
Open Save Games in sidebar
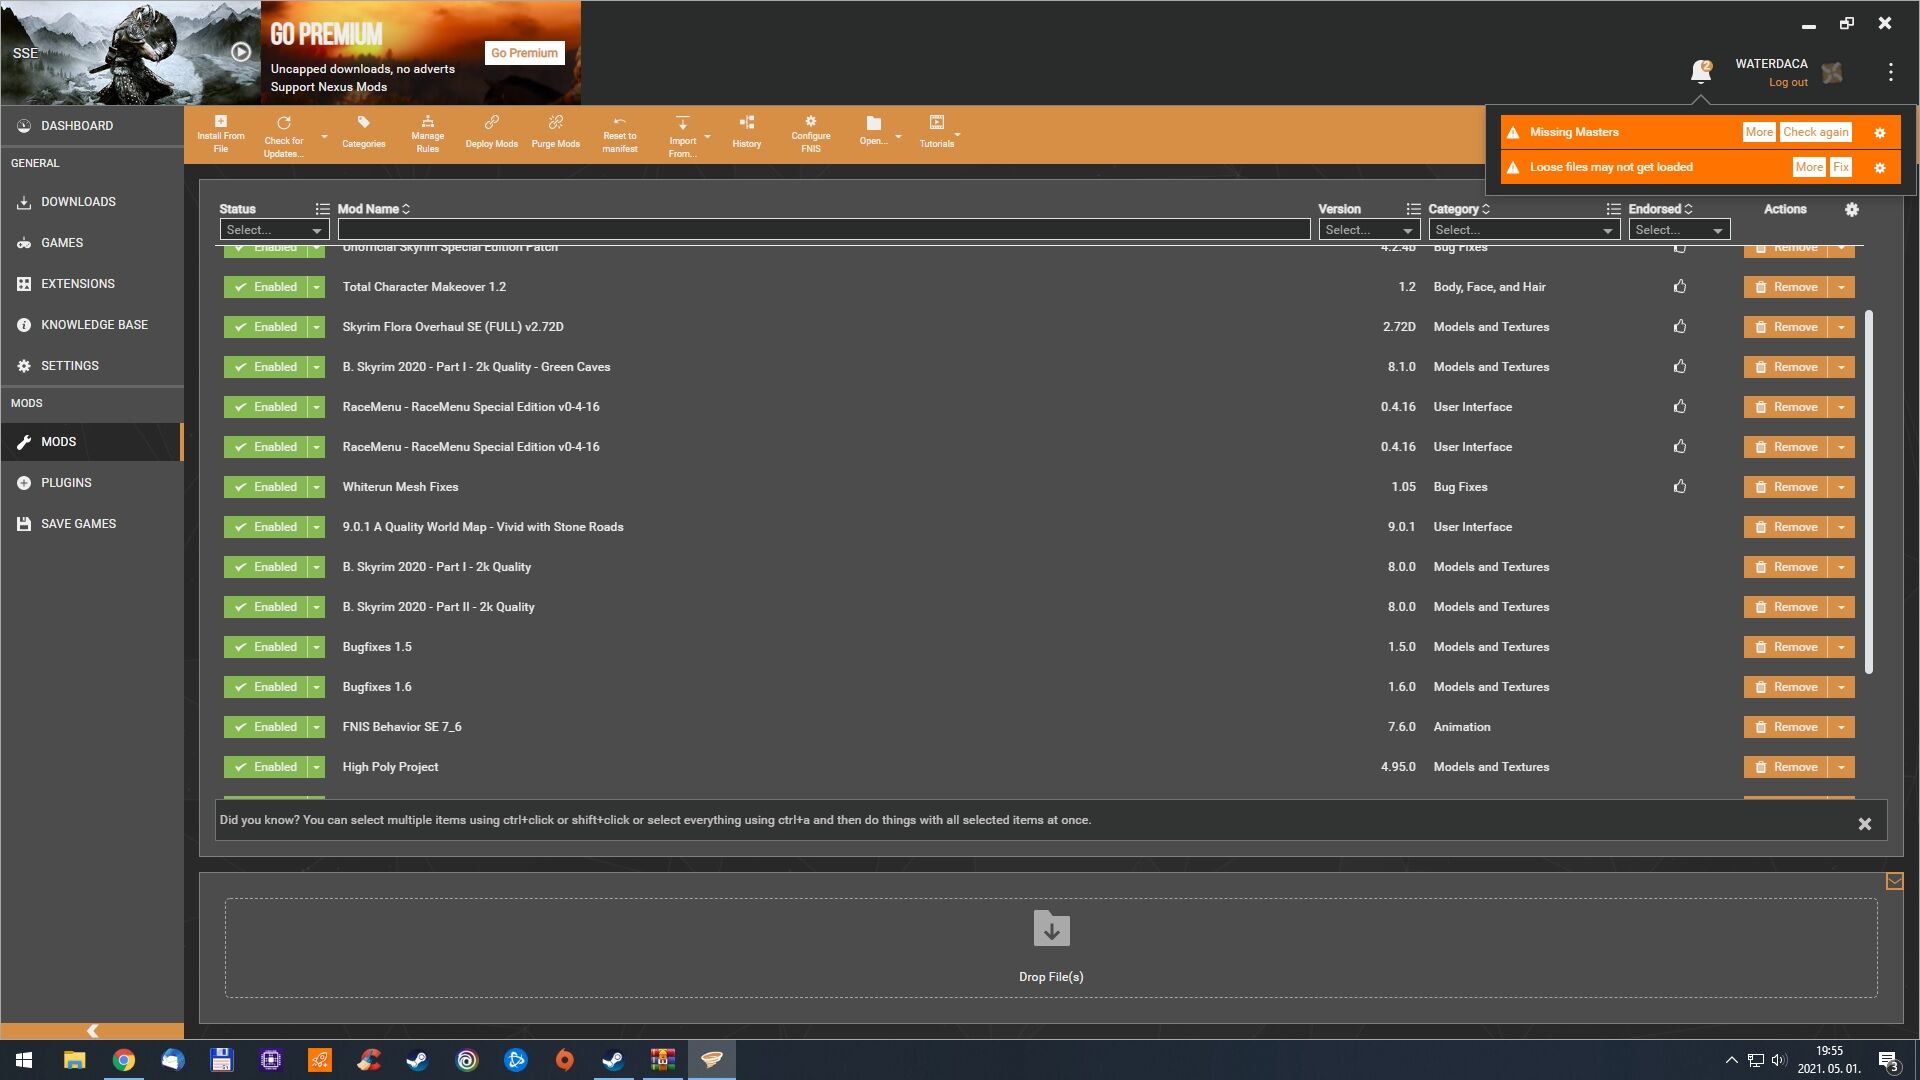pyautogui.click(x=92, y=524)
